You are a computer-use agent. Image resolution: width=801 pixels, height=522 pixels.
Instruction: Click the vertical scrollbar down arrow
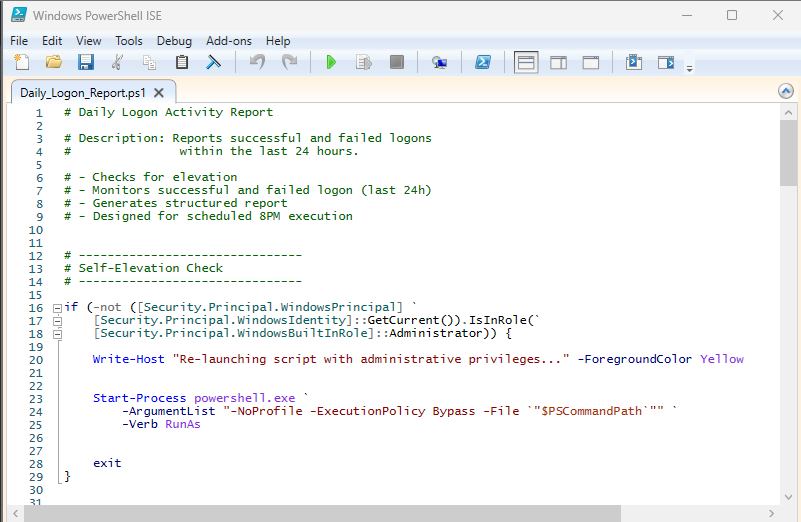[x=788, y=497]
